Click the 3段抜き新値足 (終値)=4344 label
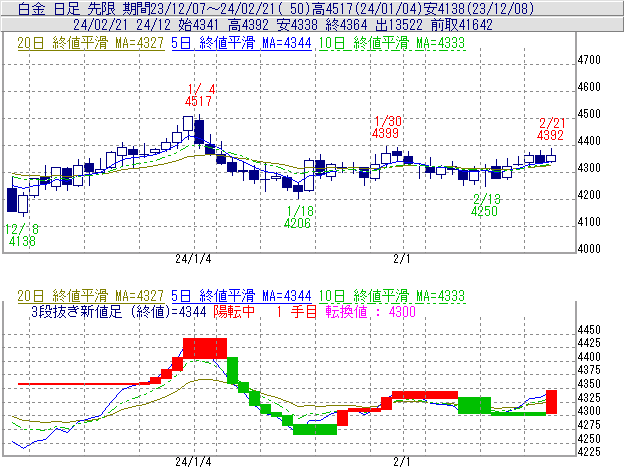Image resolution: width=624 pixels, height=475 pixels. coord(119,311)
